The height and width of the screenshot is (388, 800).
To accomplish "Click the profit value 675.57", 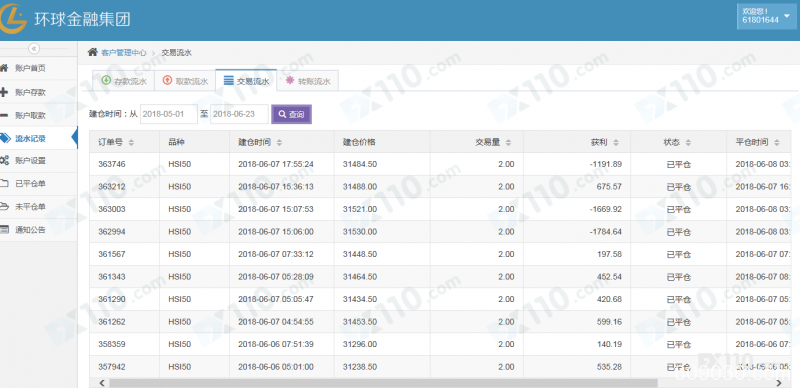I will [x=609, y=187].
